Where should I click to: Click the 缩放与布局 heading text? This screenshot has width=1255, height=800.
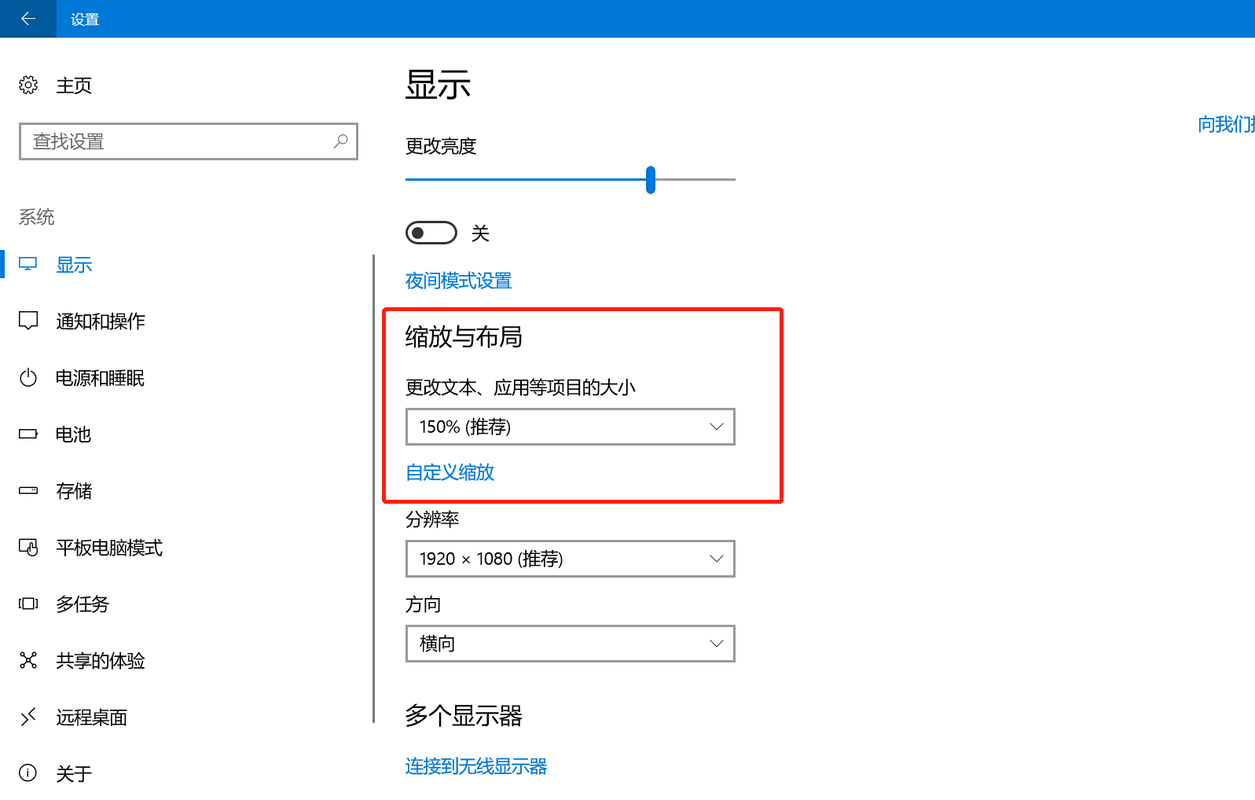point(464,337)
